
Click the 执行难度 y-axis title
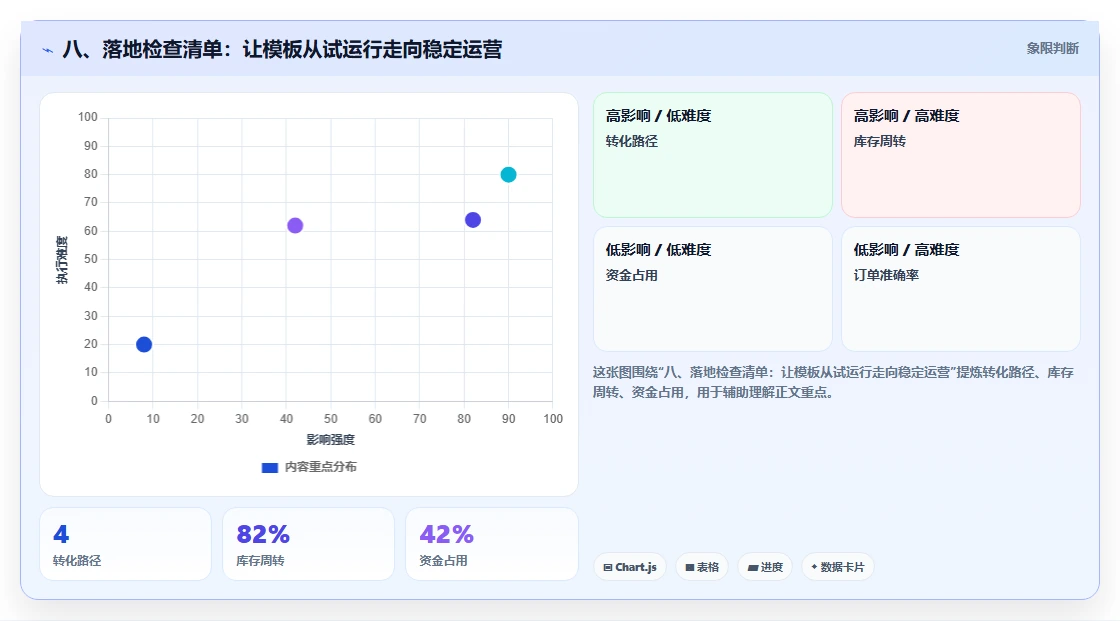click(x=62, y=260)
